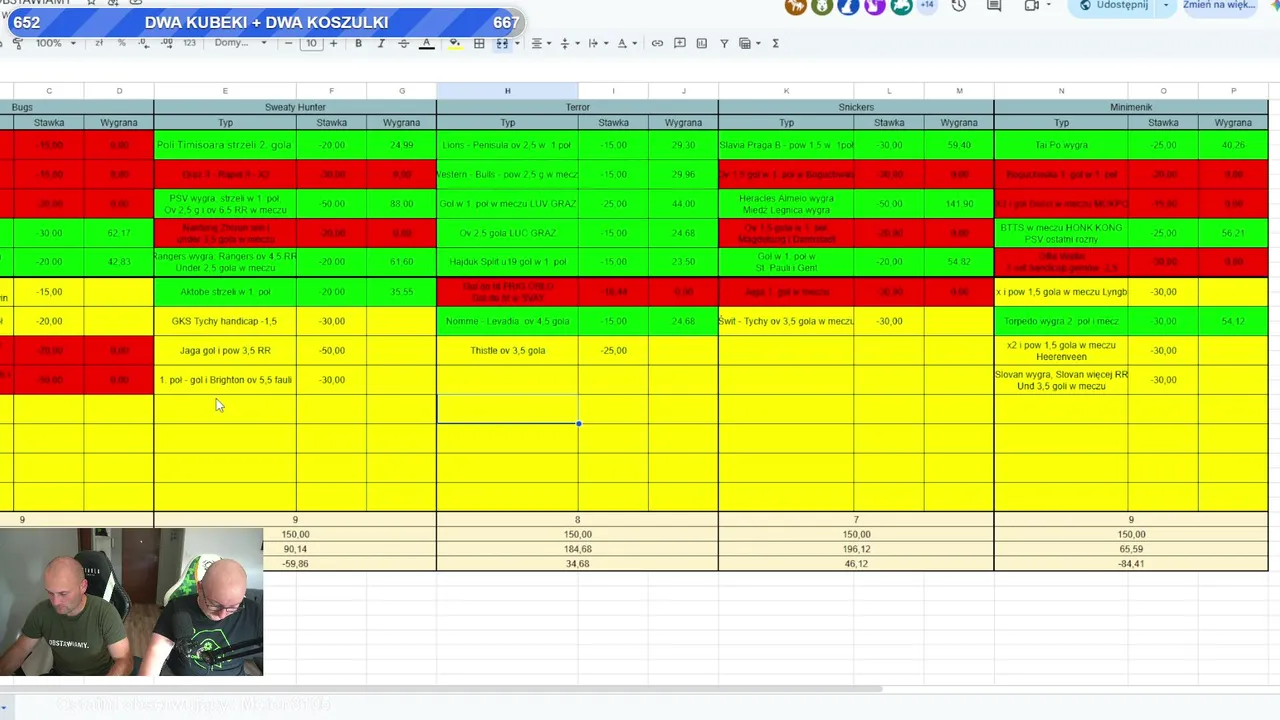
Task: Decrease font size with the minus button
Action: 289,44
